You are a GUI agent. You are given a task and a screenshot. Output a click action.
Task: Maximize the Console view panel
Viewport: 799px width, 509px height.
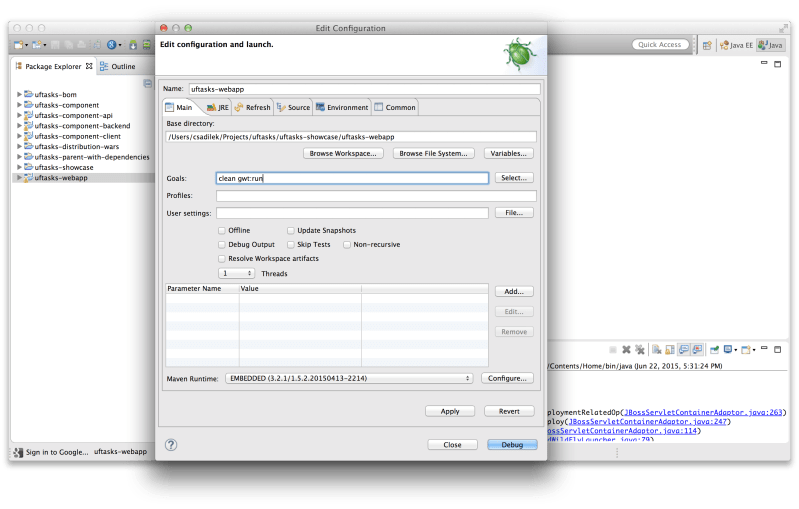pos(778,349)
